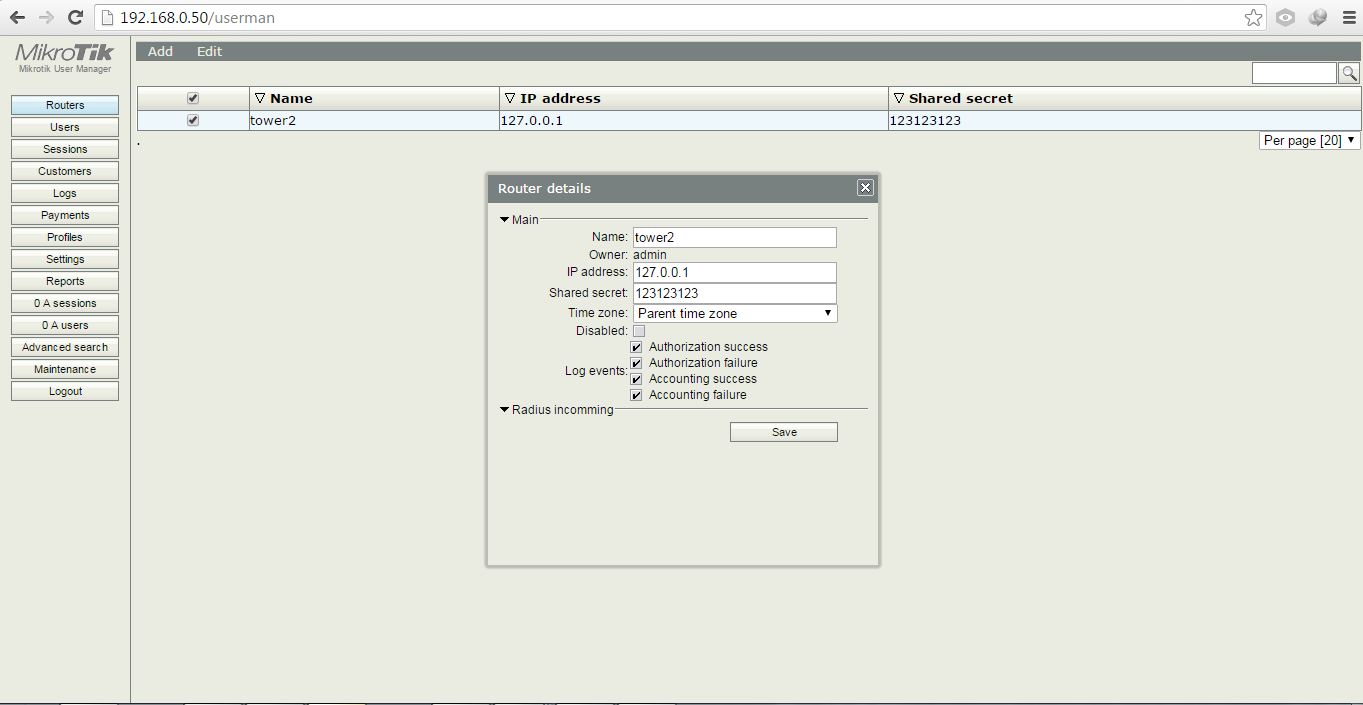The height and width of the screenshot is (705, 1363).
Task: Open the Edit menu
Action: tap(209, 51)
